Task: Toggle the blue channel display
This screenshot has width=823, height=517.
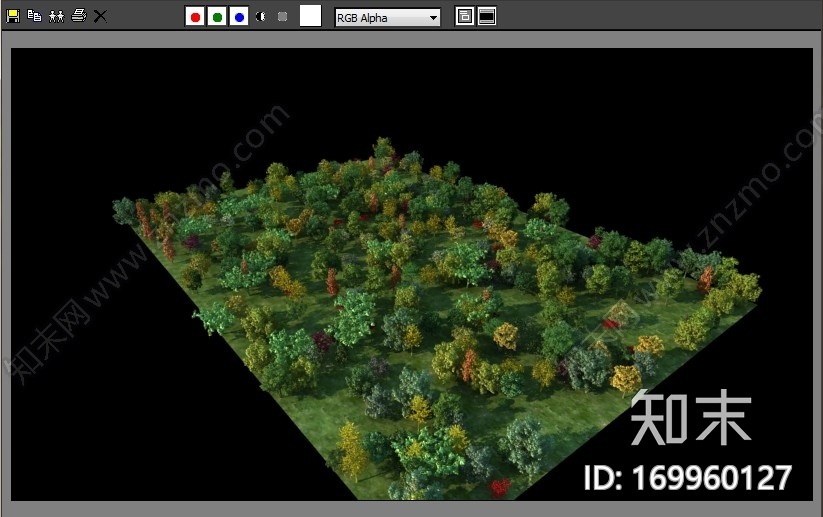Action: (239, 17)
